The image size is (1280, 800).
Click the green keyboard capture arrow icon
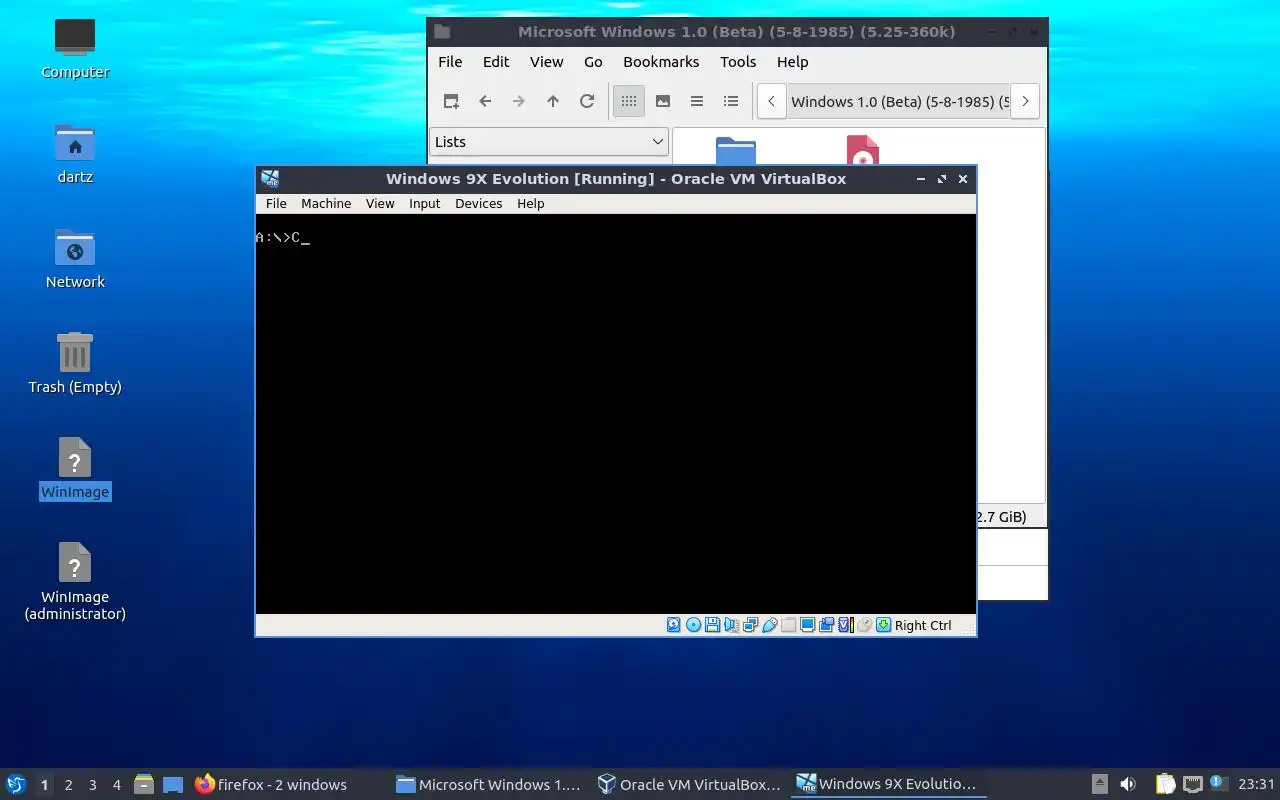click(883, 625)
